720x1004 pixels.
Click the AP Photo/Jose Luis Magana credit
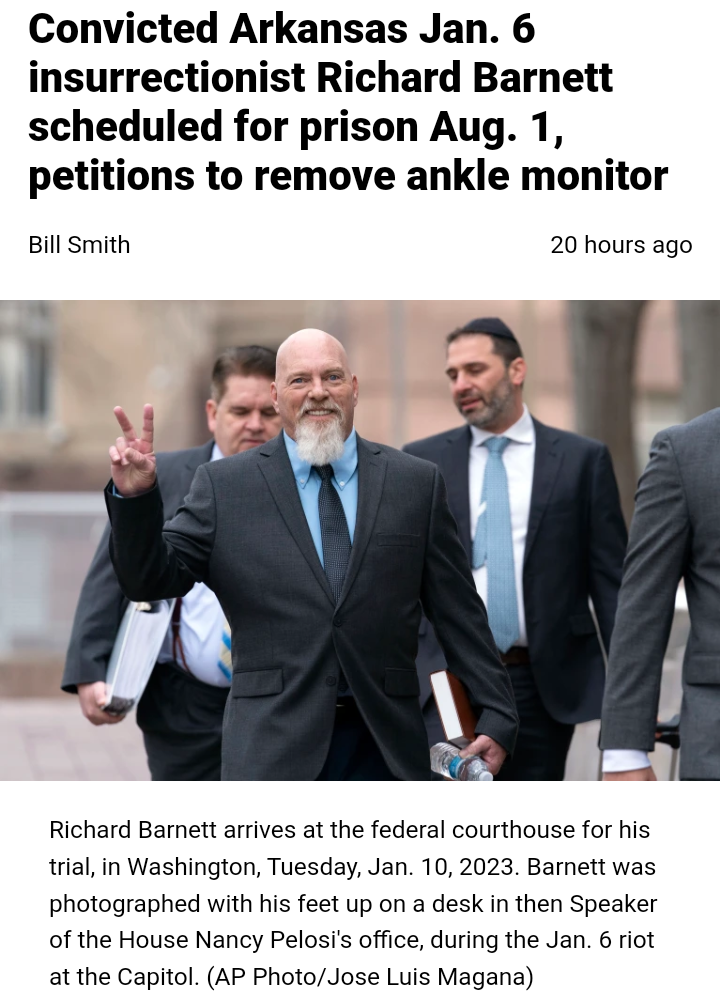pos(370,976)
